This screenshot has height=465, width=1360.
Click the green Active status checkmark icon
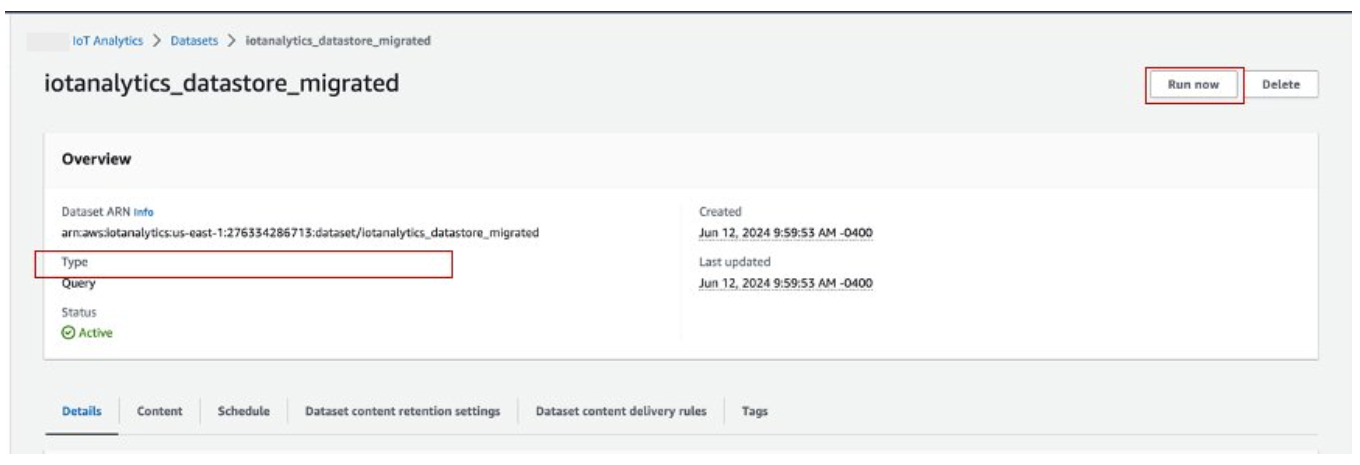click(x=68, y=333)
